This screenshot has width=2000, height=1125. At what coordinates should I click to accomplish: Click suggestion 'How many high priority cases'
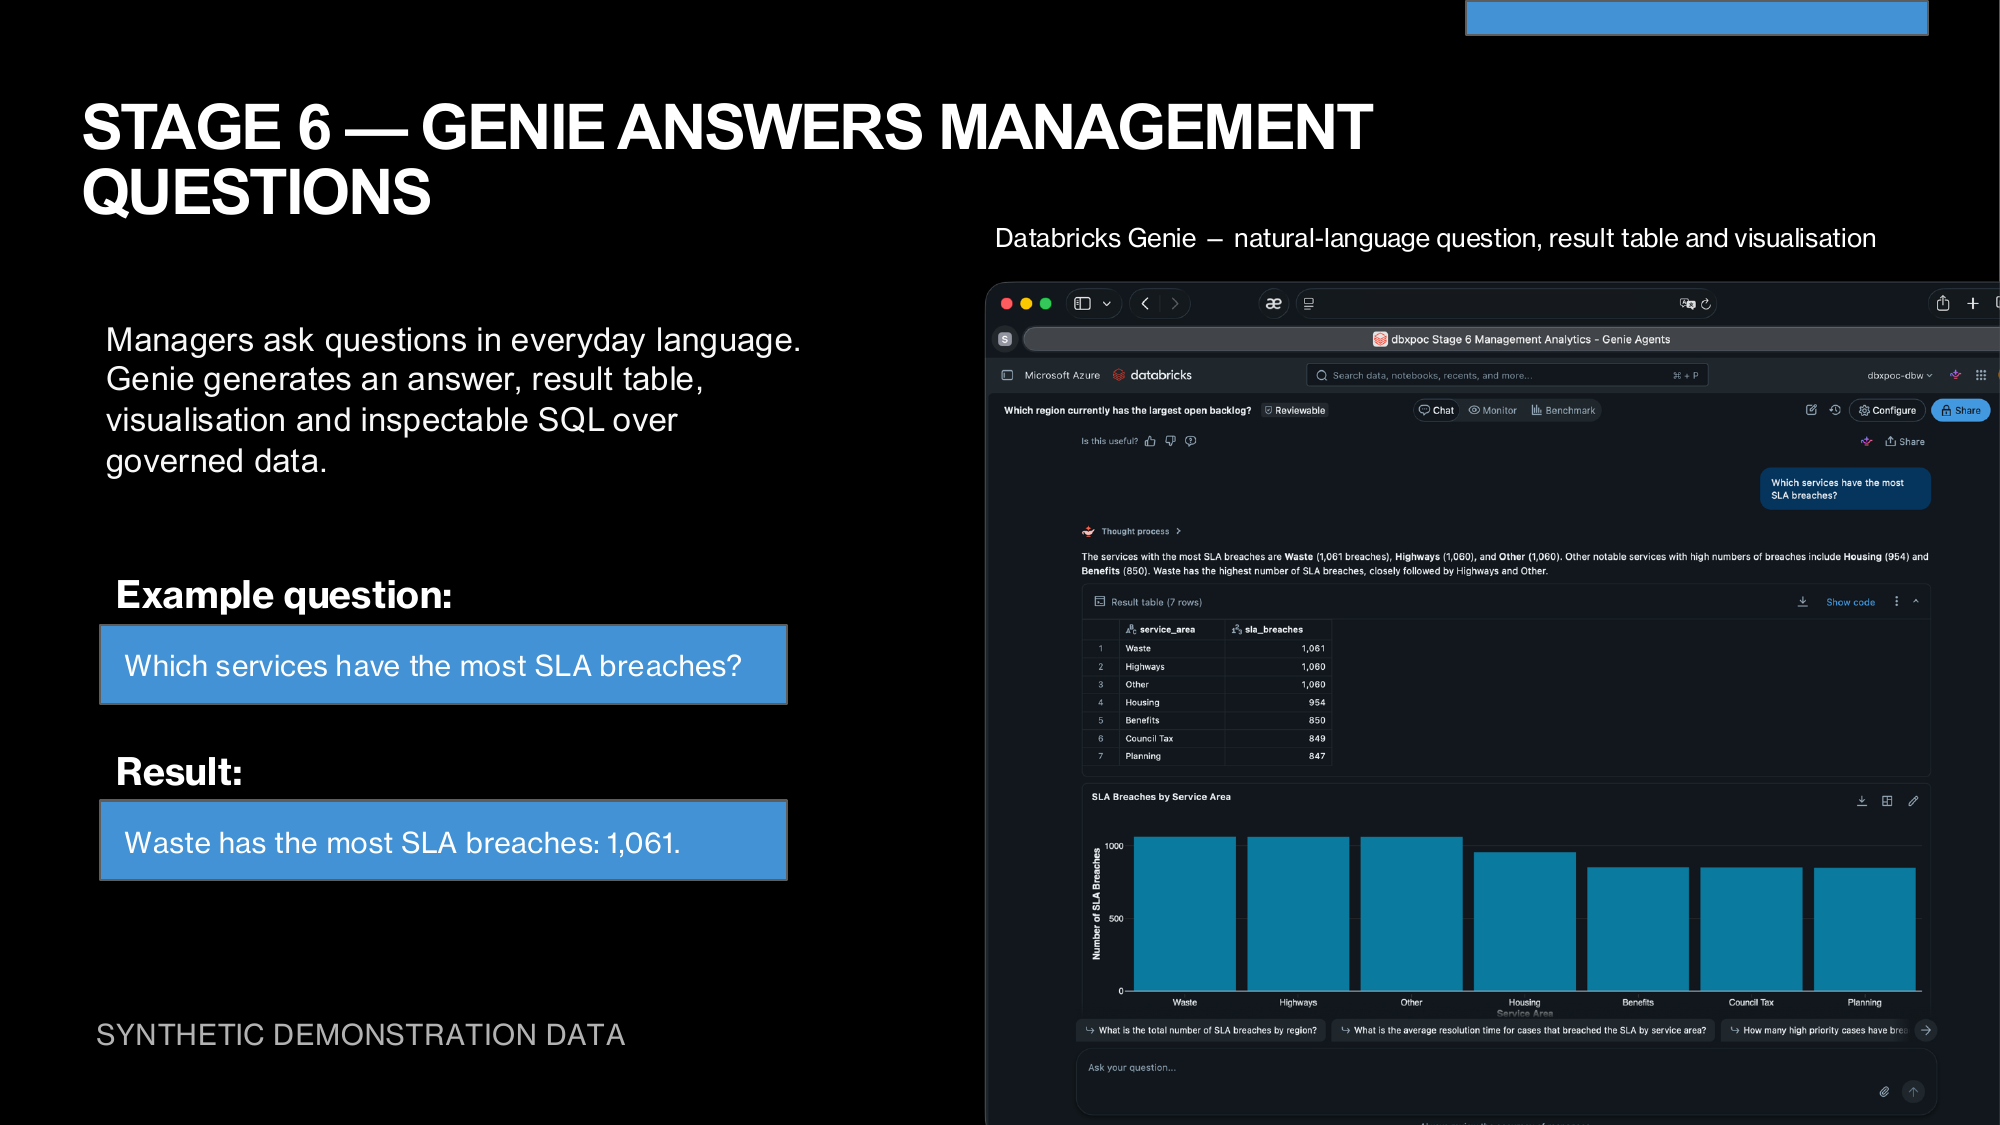point(1818,1030)
